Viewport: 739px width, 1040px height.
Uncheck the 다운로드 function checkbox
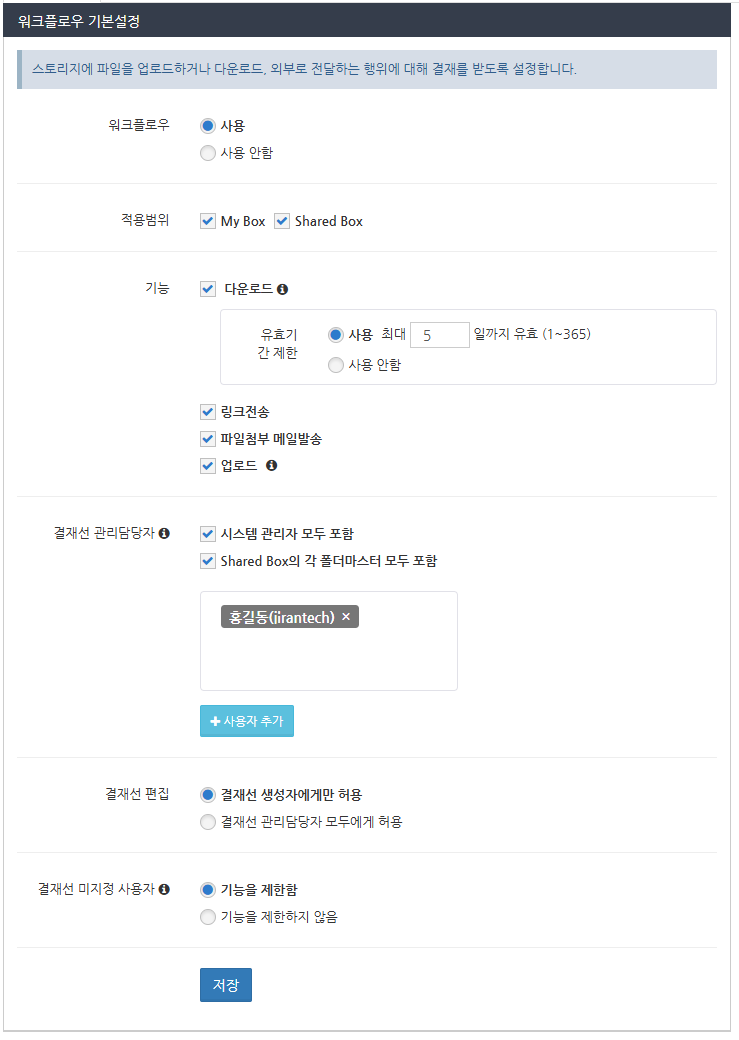click(x=208, y=289)
